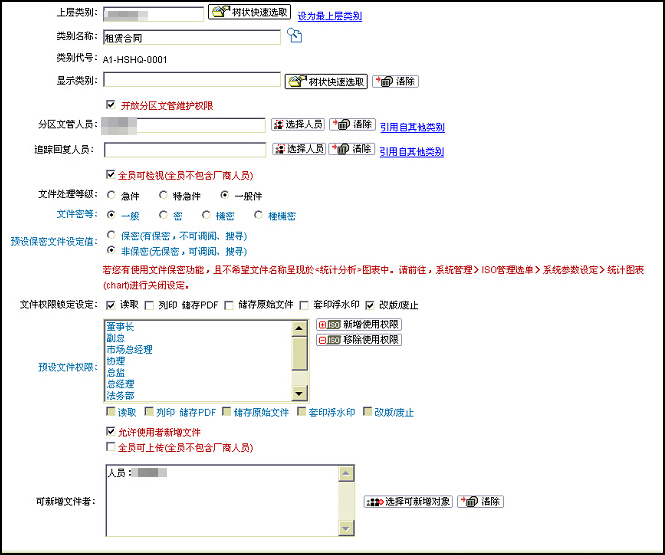
Task: Select 机密 file confidentiality radio
Action: pyautogui.click(x=206, y=215)
